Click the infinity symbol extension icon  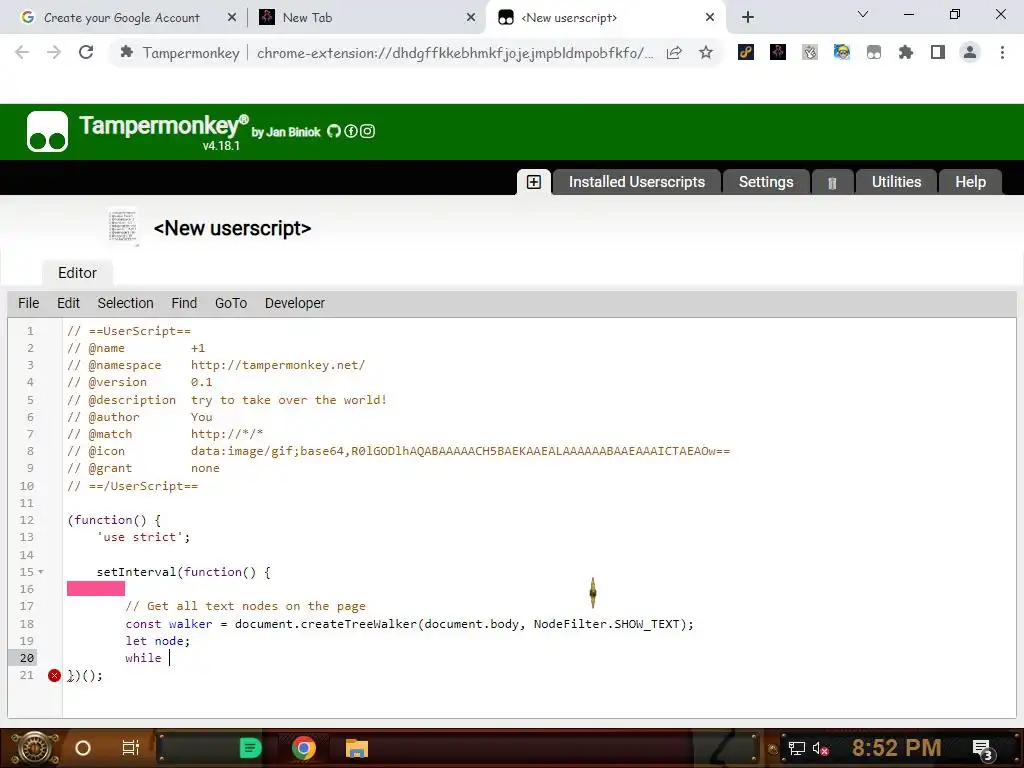(x=746, y=52)
